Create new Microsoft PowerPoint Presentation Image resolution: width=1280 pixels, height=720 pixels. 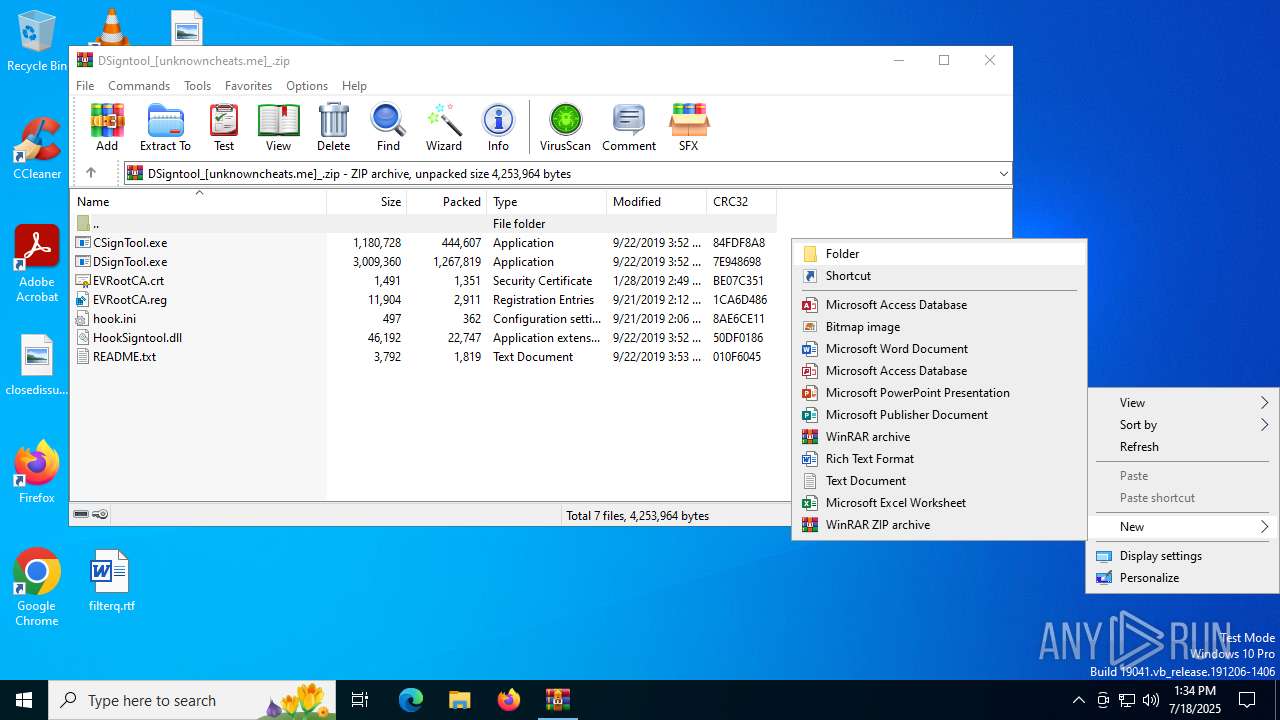tap(939, 393)
